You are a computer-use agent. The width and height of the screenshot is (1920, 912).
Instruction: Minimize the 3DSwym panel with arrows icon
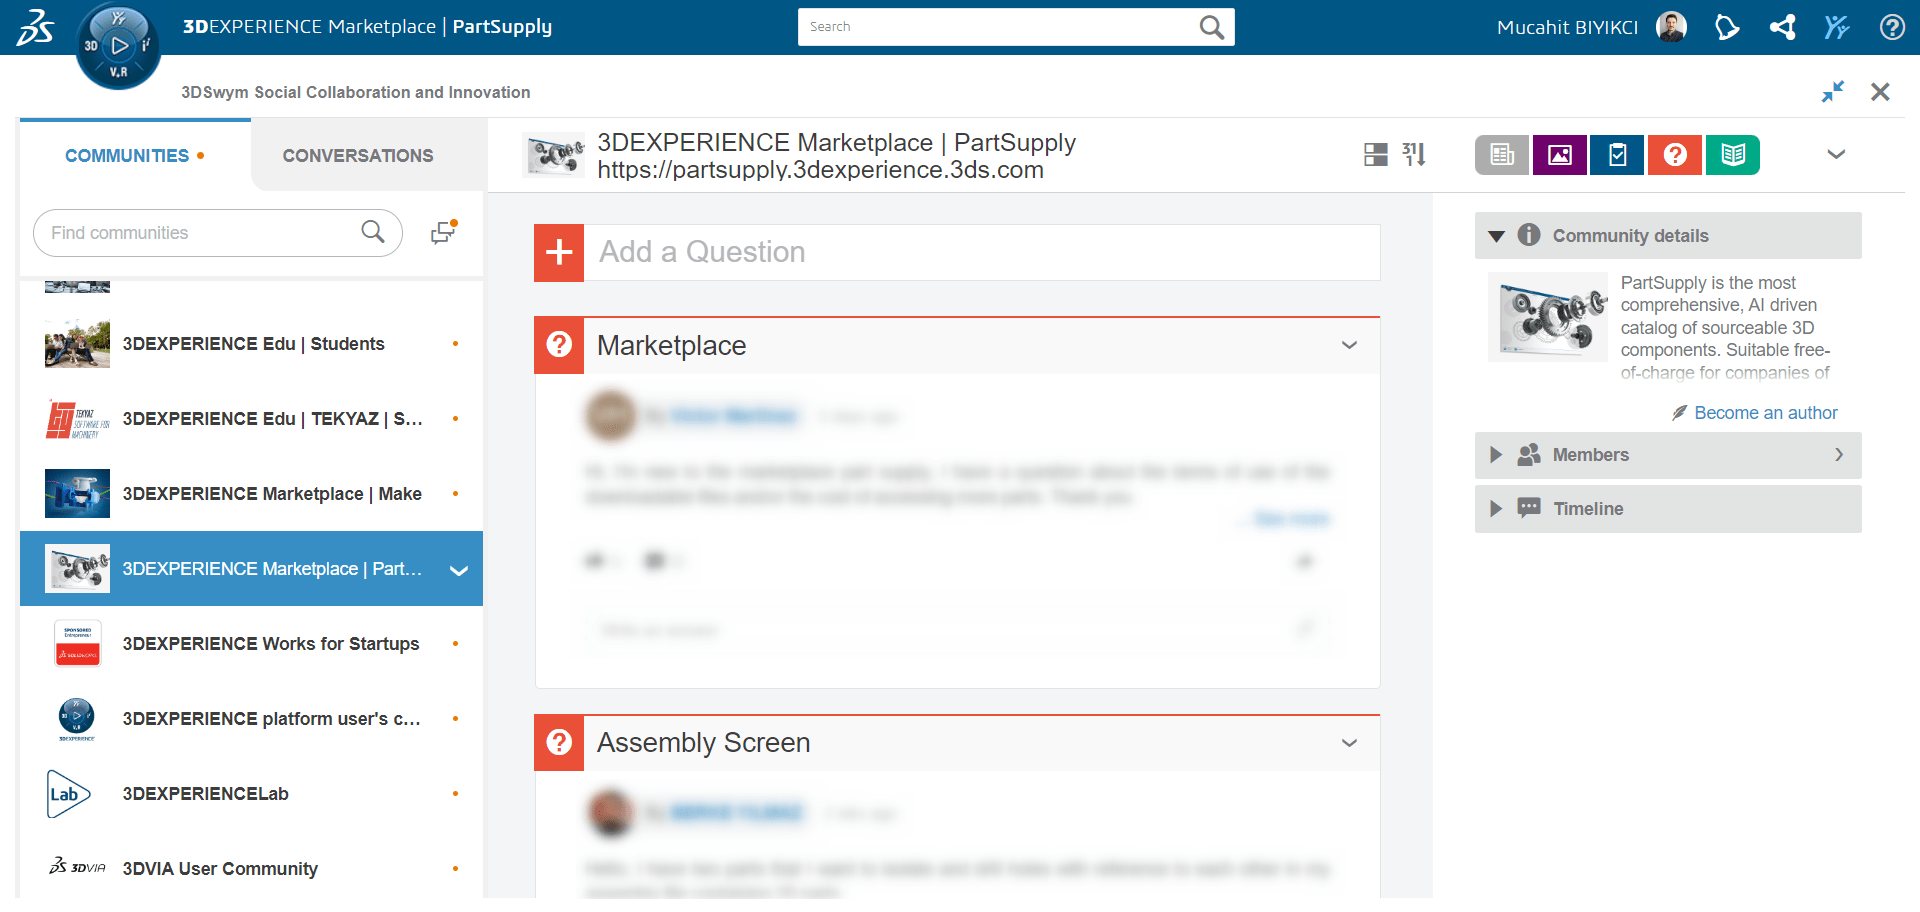tap(1832, 92)
